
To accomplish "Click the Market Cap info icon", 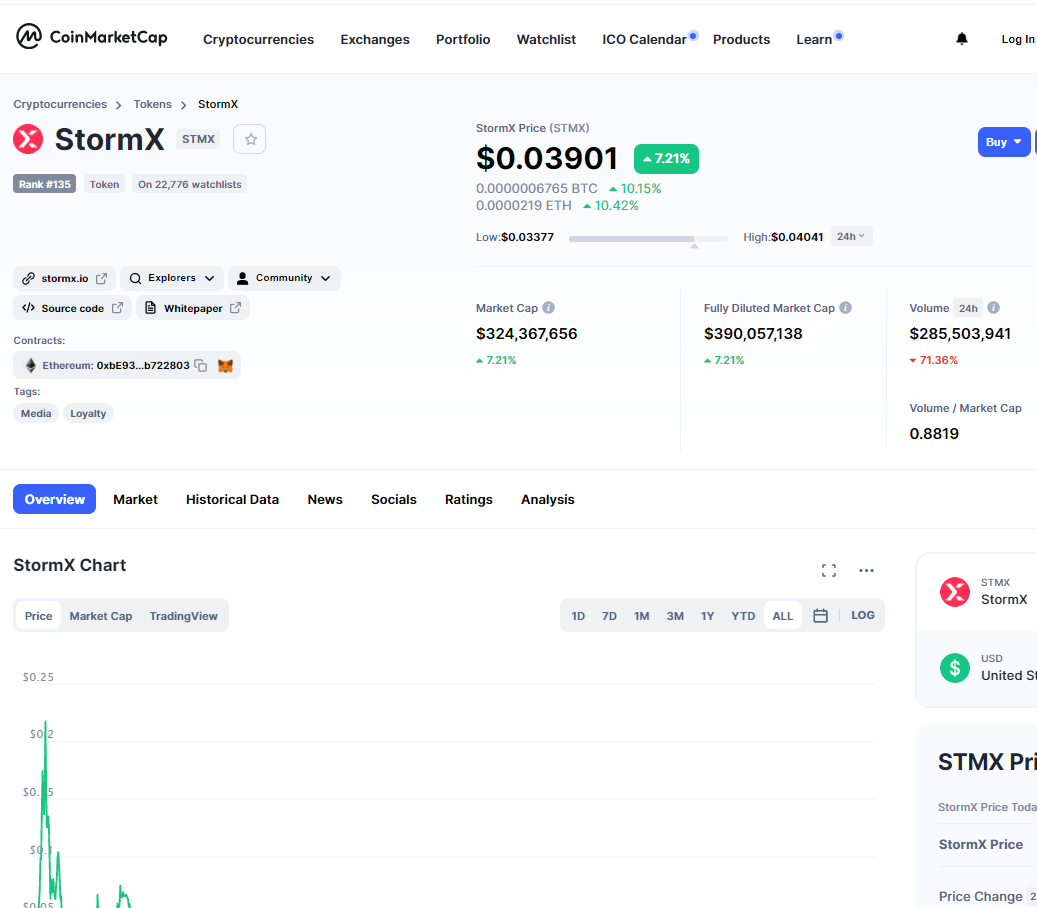I will (548, 308).
